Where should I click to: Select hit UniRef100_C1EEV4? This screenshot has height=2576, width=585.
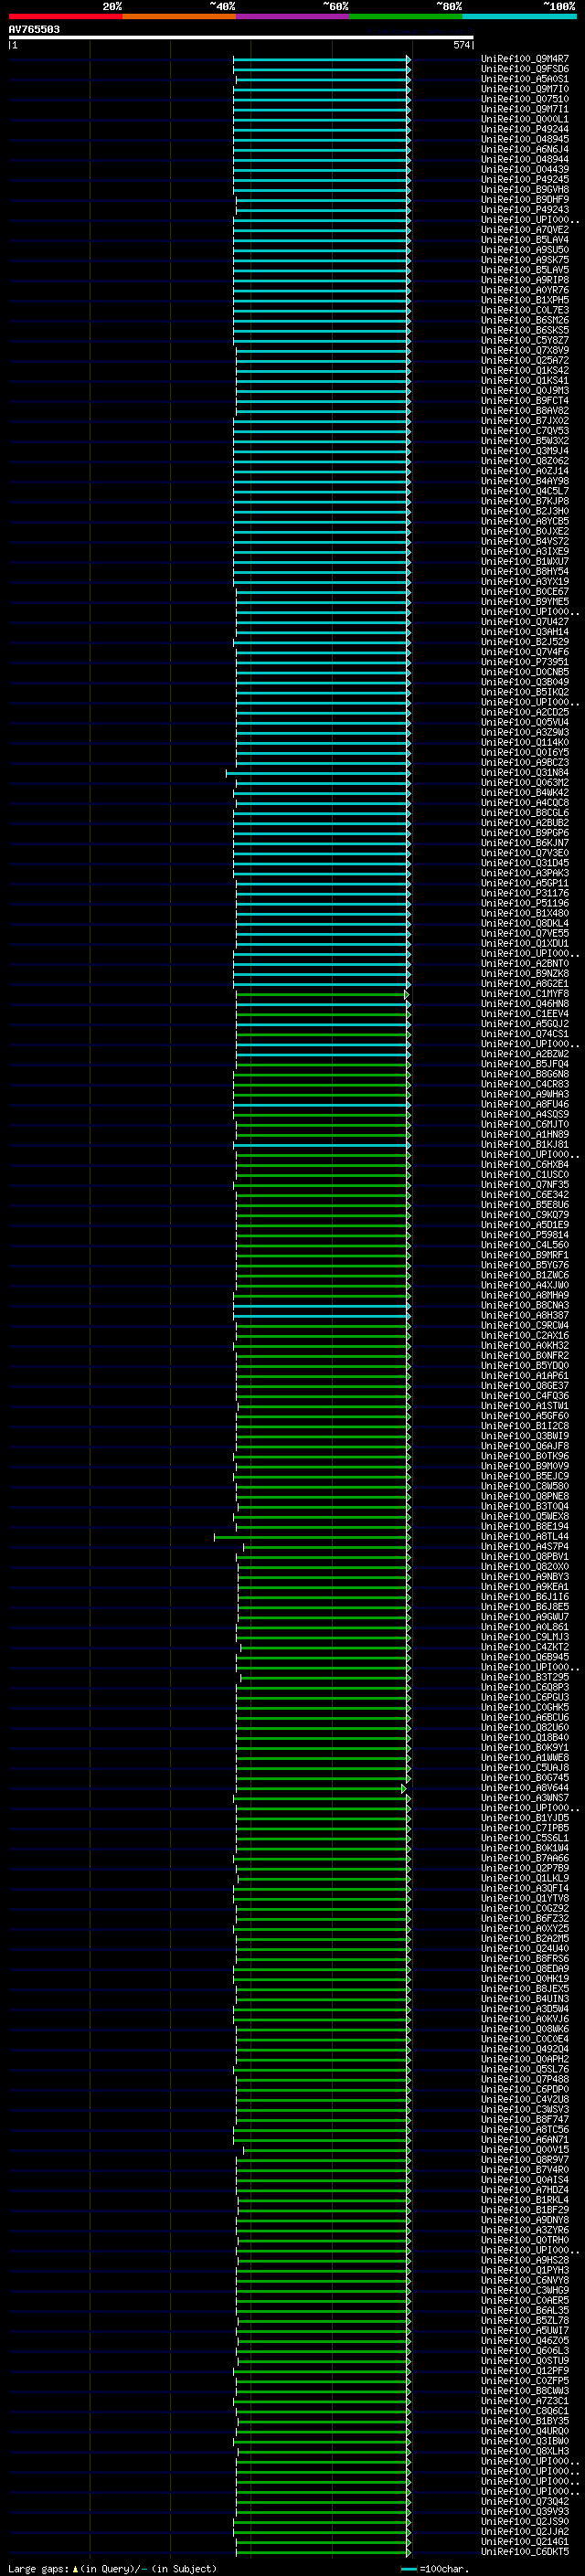point(525,1013)
